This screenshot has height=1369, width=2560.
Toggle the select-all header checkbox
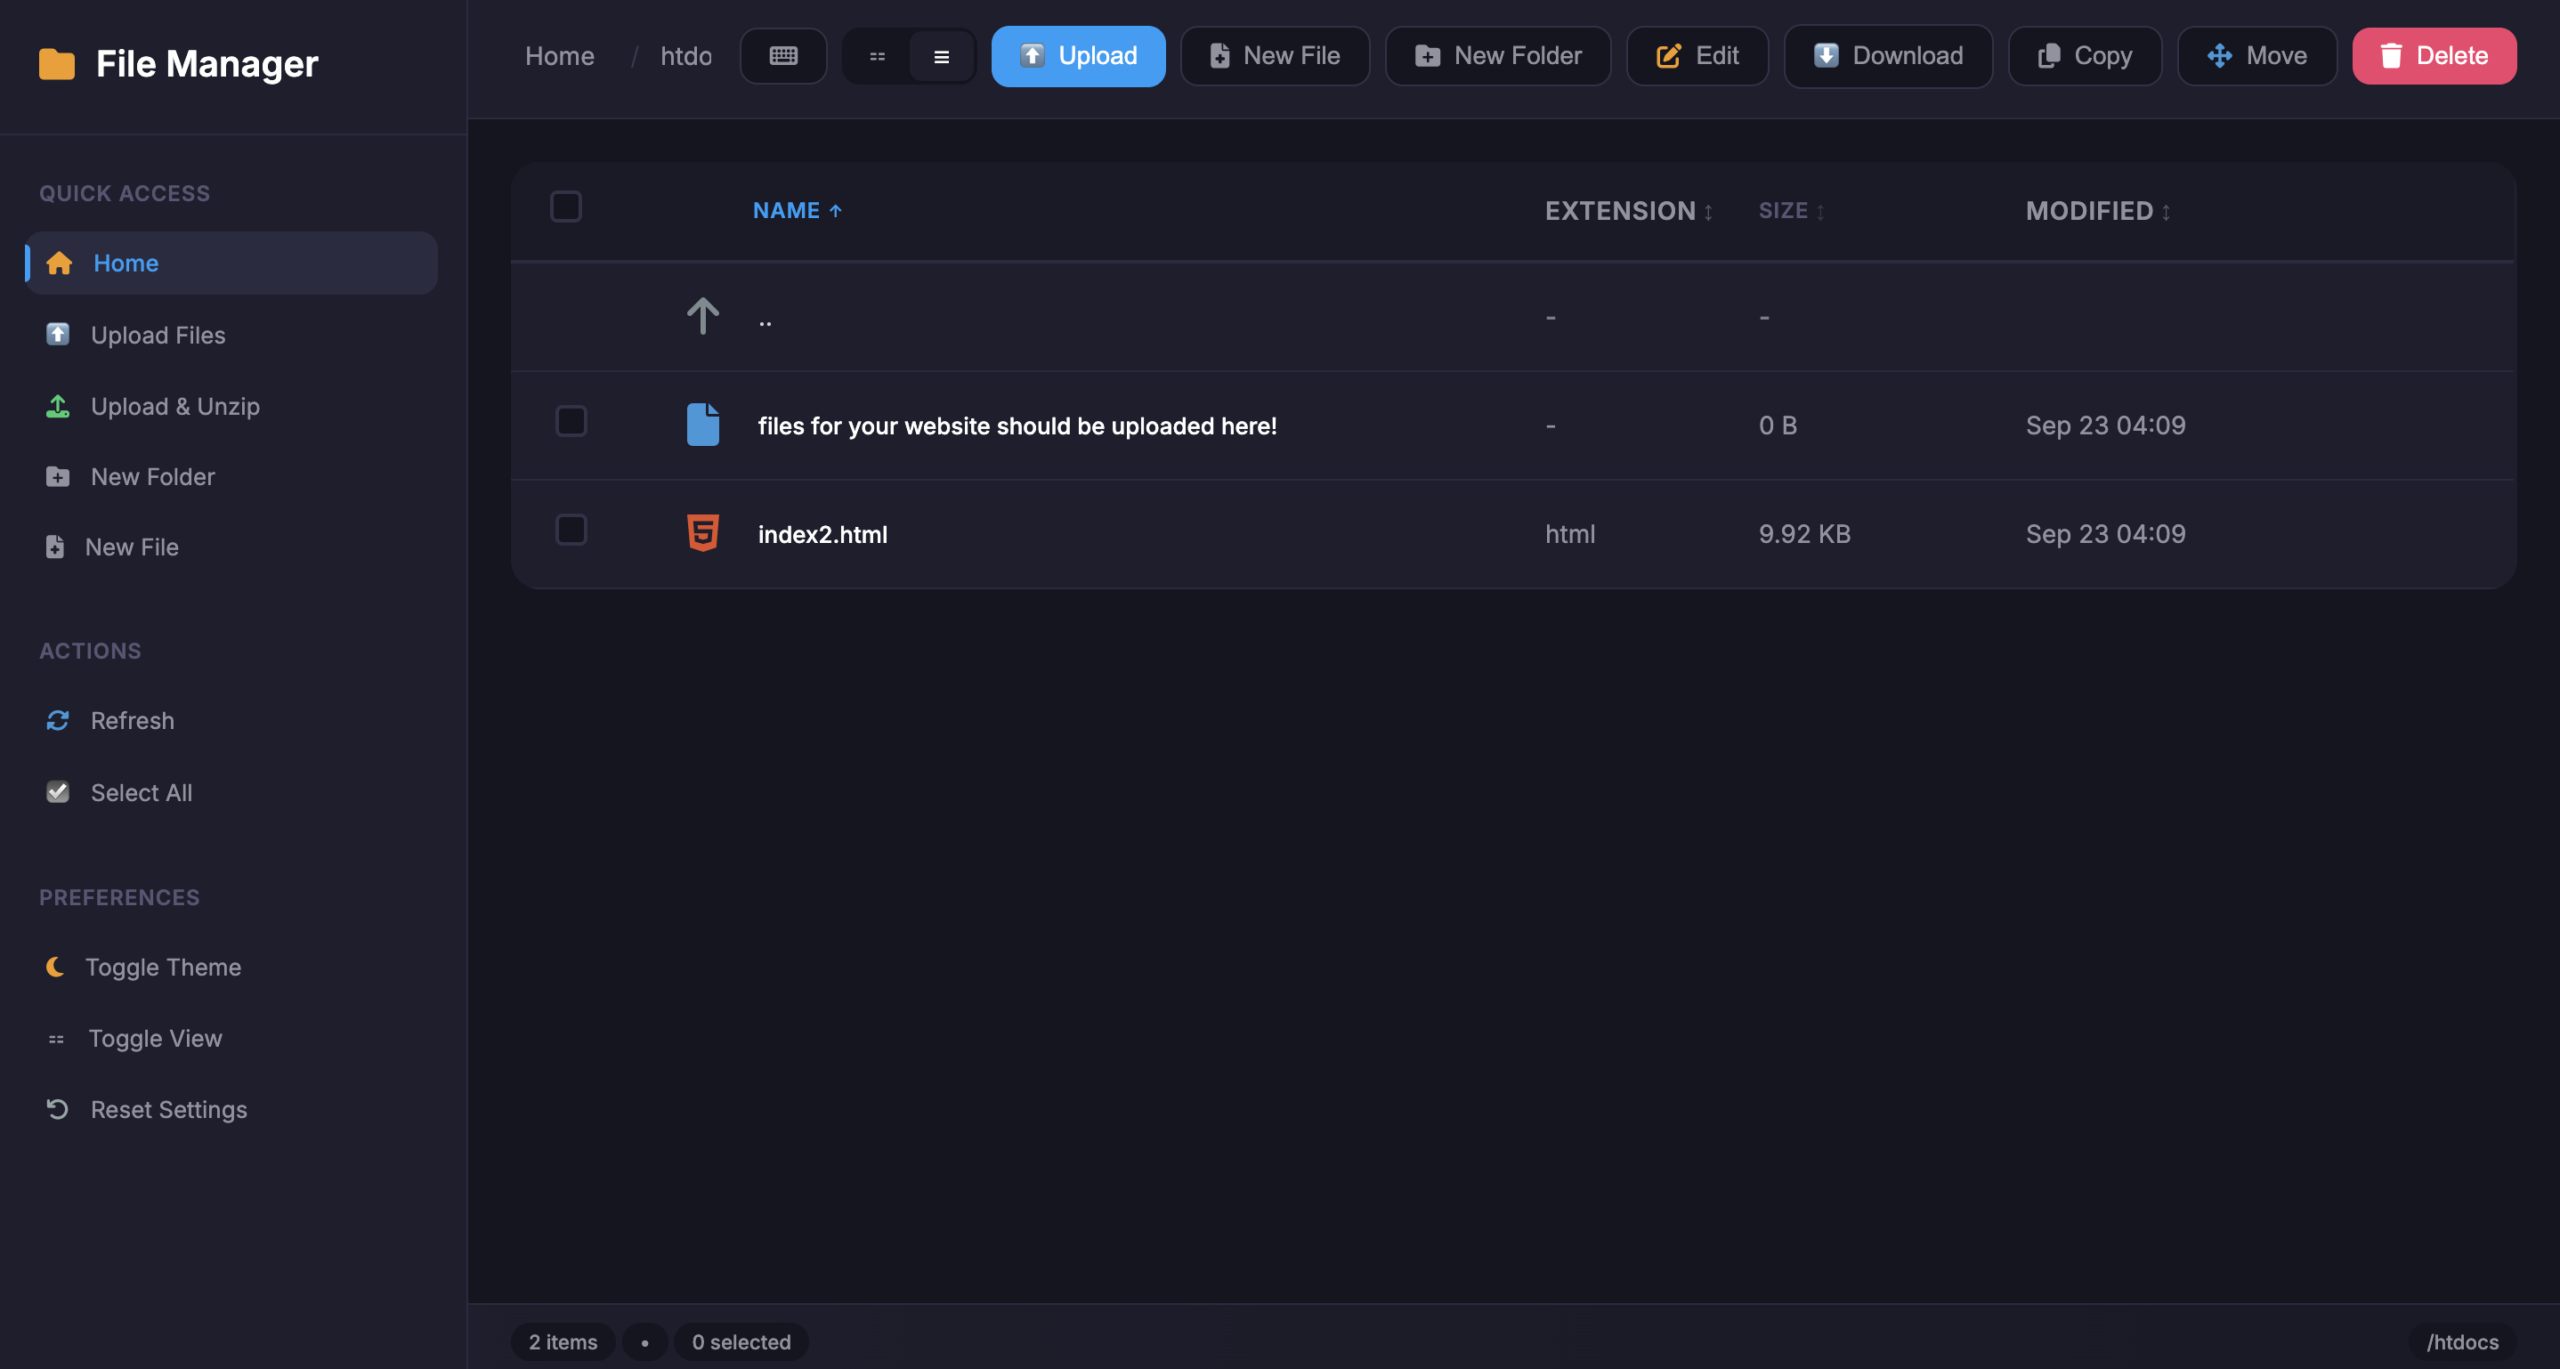(x=566, y=207)
